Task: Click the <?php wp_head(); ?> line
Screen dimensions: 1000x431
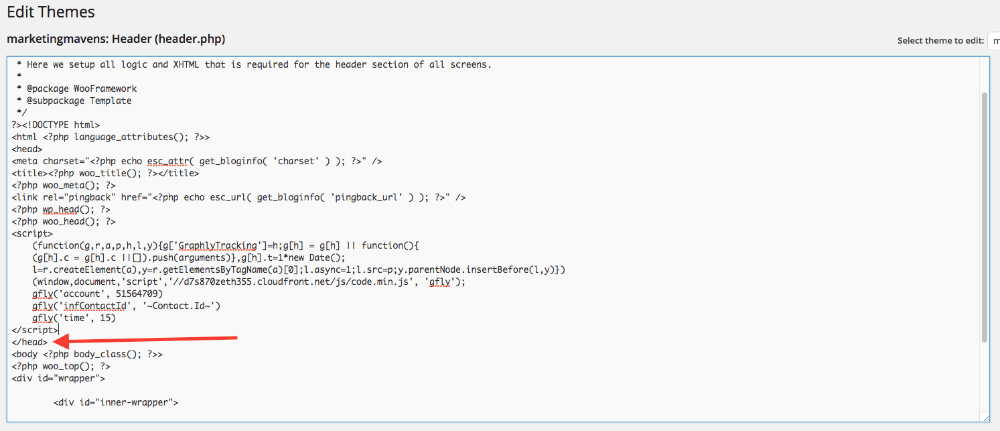Action: point(61,209)
